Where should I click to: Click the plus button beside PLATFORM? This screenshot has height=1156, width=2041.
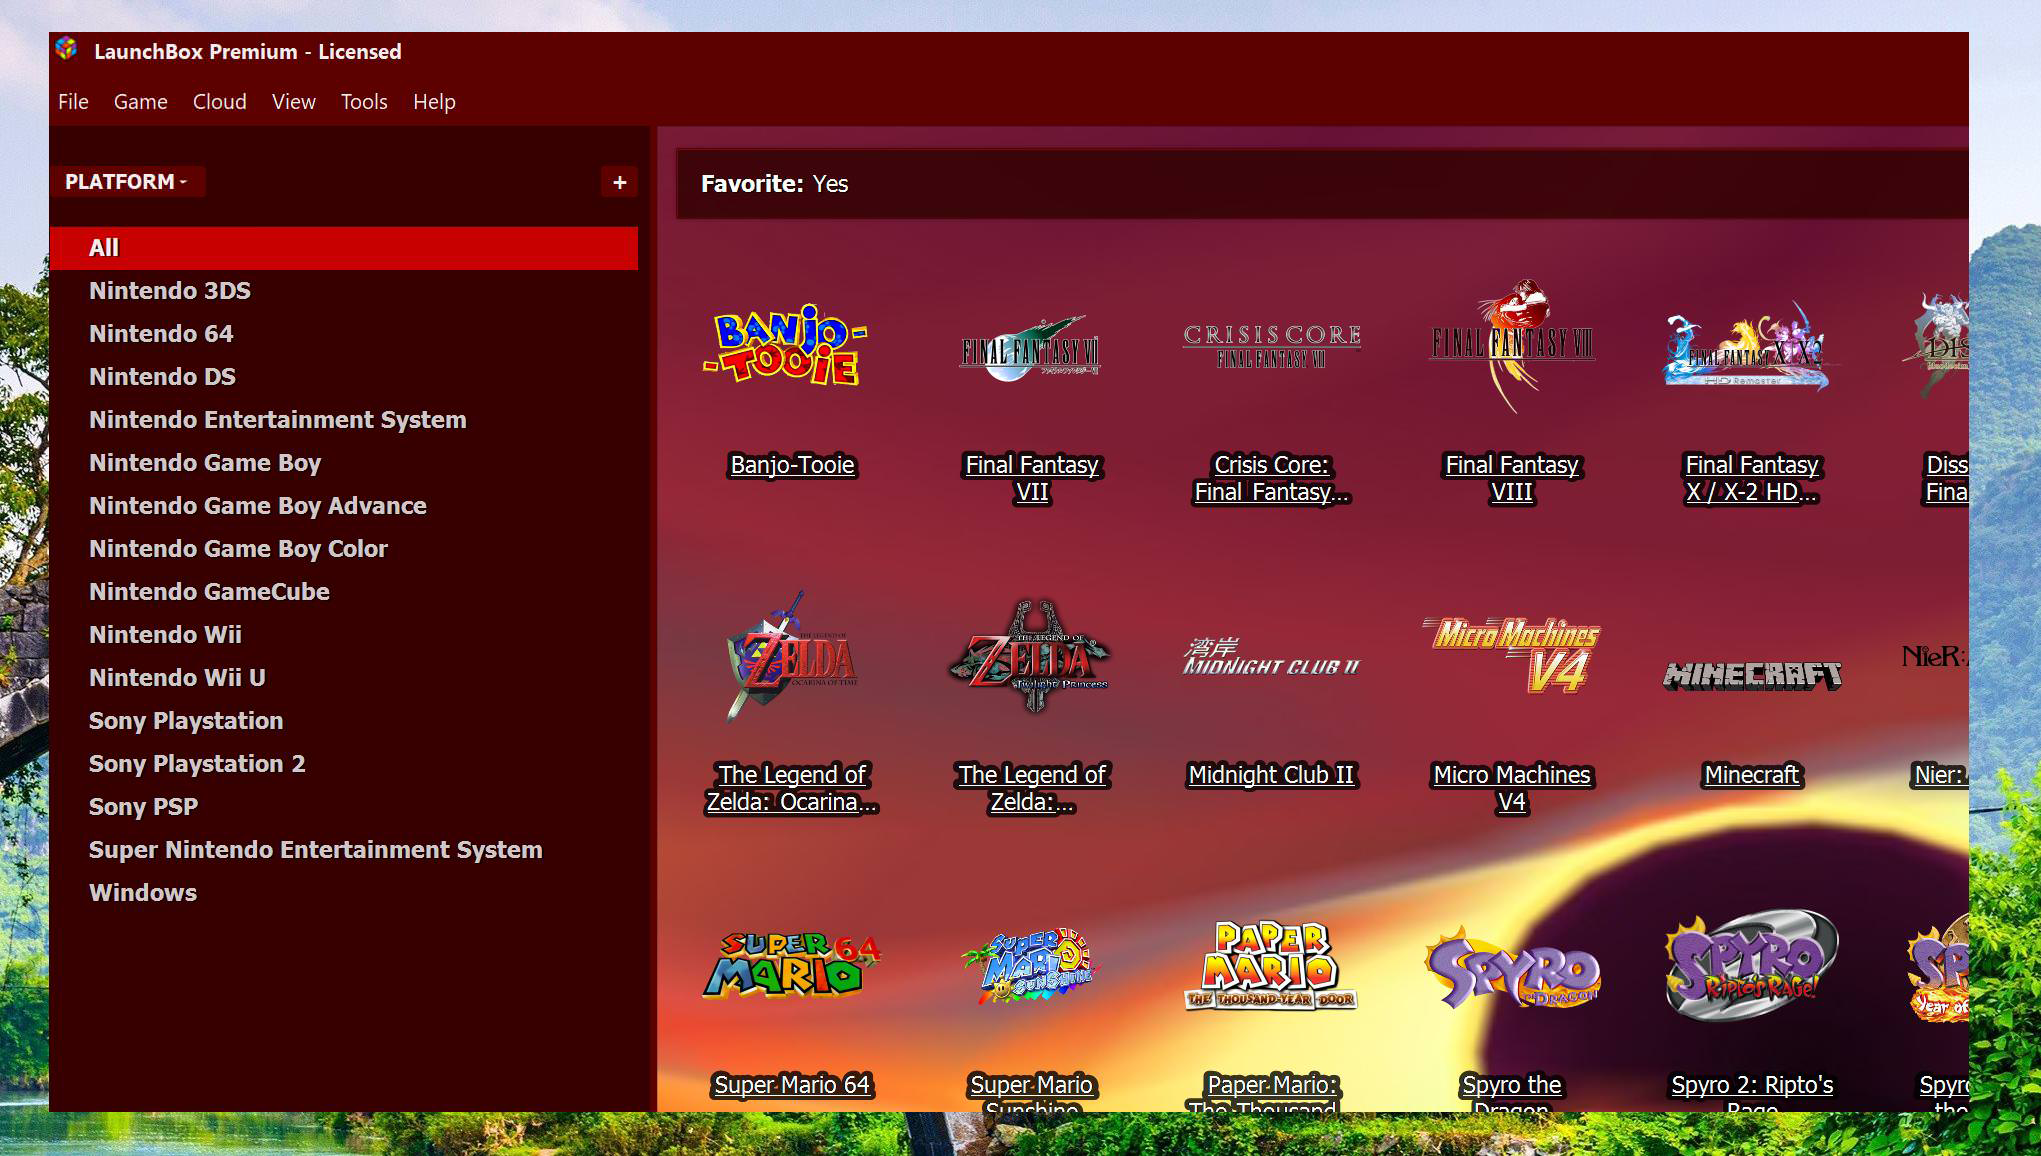tap(619, 182)
